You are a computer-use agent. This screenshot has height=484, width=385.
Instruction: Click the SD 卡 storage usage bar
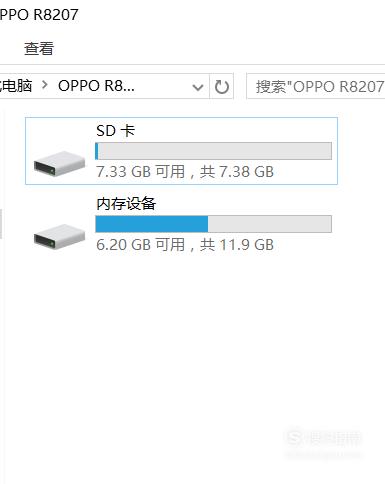coord(213,151)
